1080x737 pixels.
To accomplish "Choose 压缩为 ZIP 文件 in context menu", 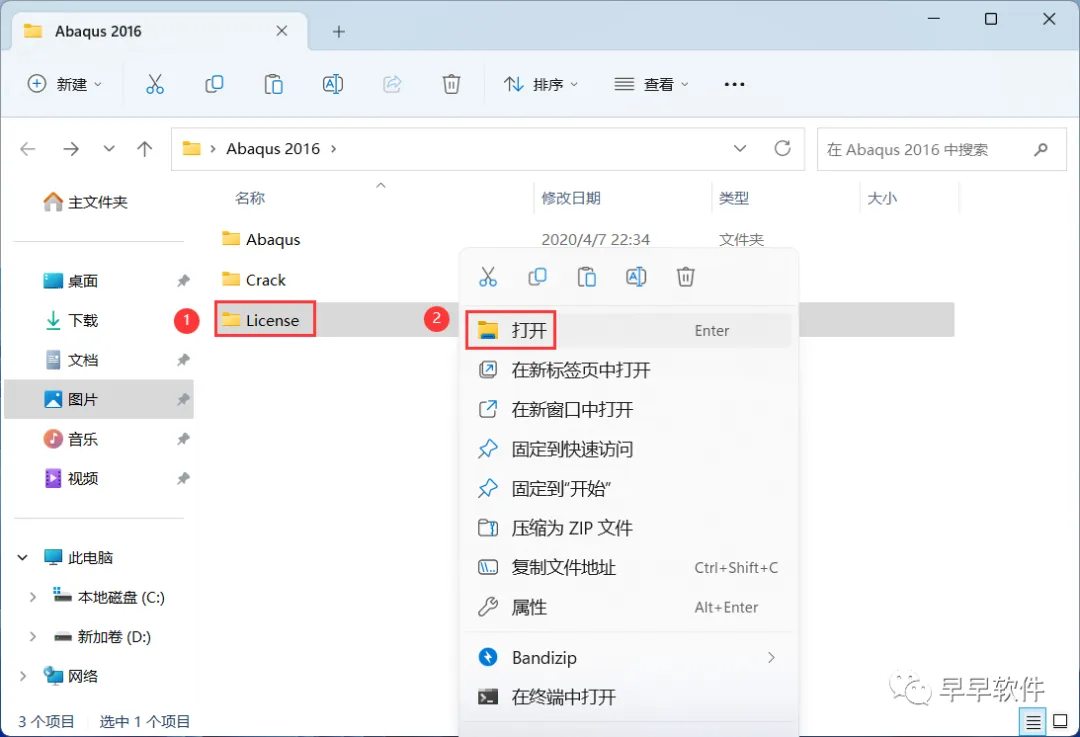I will [x=628, y=528].
